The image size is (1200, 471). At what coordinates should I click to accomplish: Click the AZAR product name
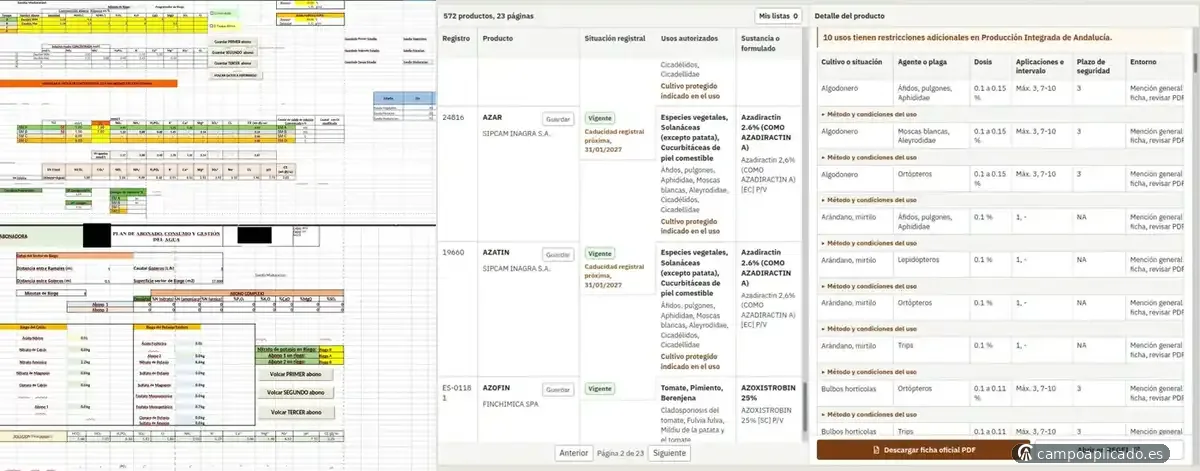(x=492, y=117)
